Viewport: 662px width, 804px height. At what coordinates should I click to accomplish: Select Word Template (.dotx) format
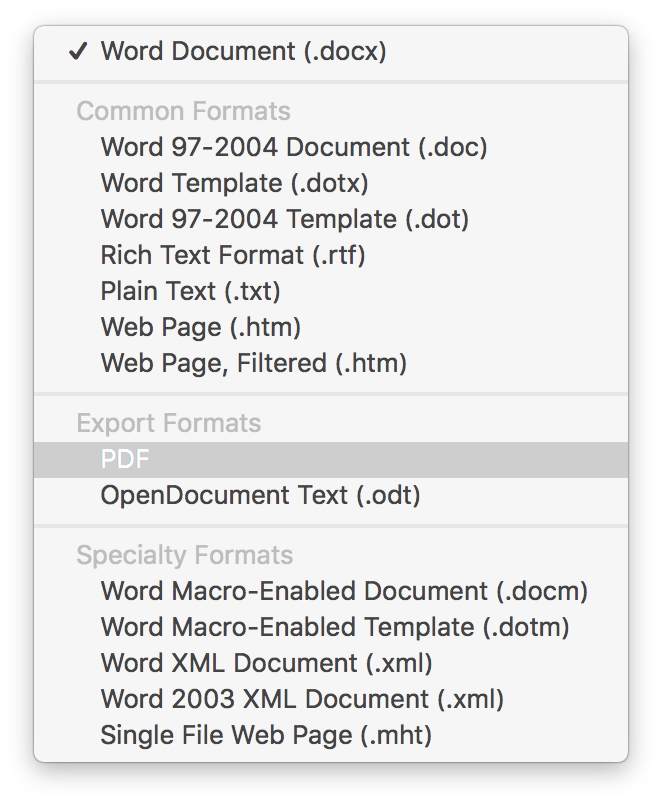click(331, 183)
